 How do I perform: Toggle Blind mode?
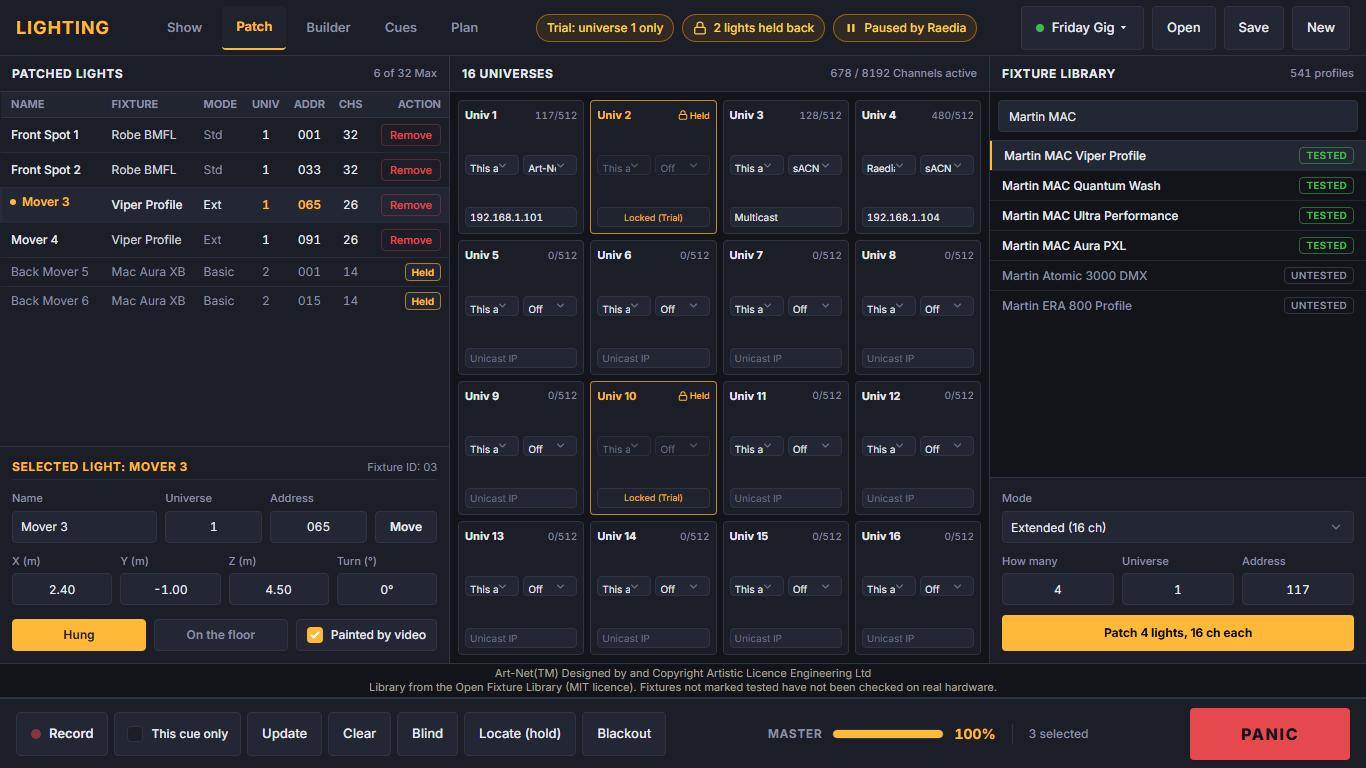pos(427,734)
